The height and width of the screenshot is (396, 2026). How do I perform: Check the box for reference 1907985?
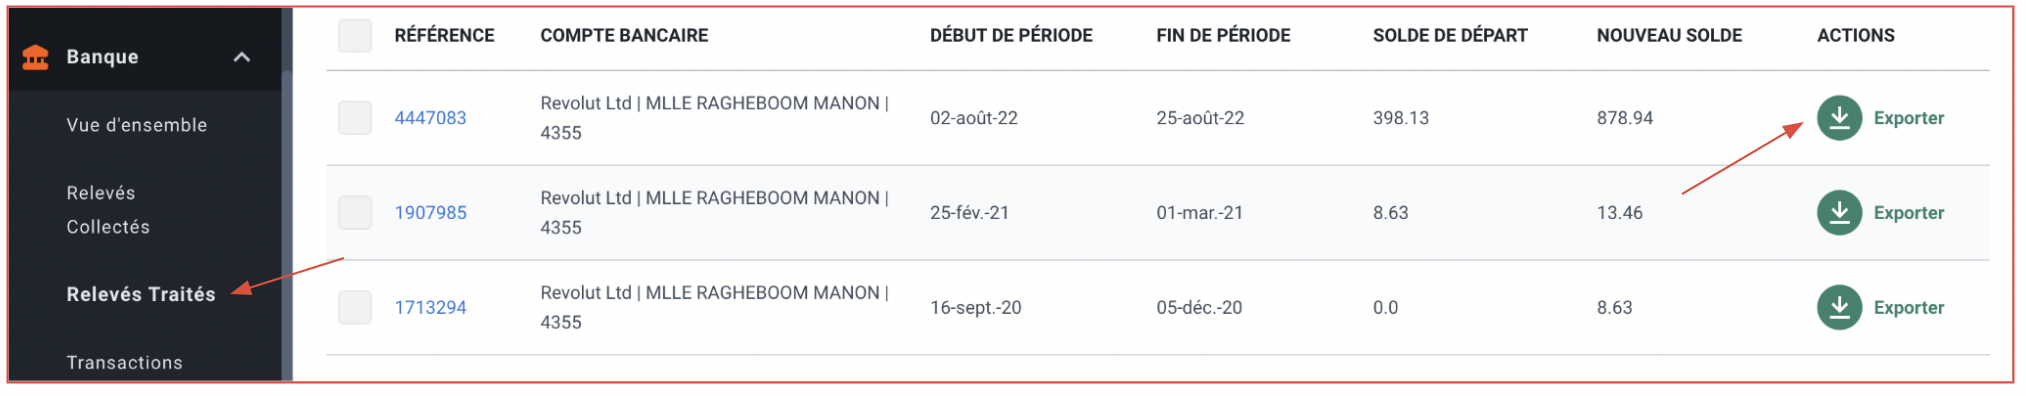[x=355, y=213]
